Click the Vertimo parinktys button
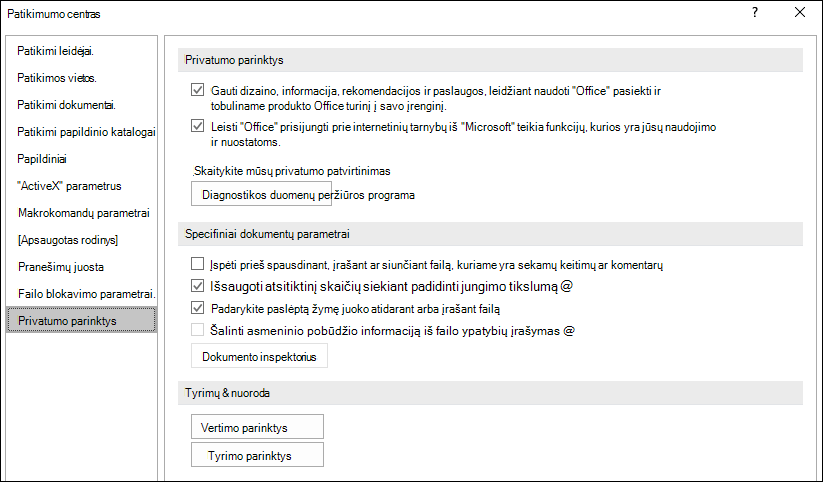The height and width of the screenshot is (482, 823). point(257,426)
